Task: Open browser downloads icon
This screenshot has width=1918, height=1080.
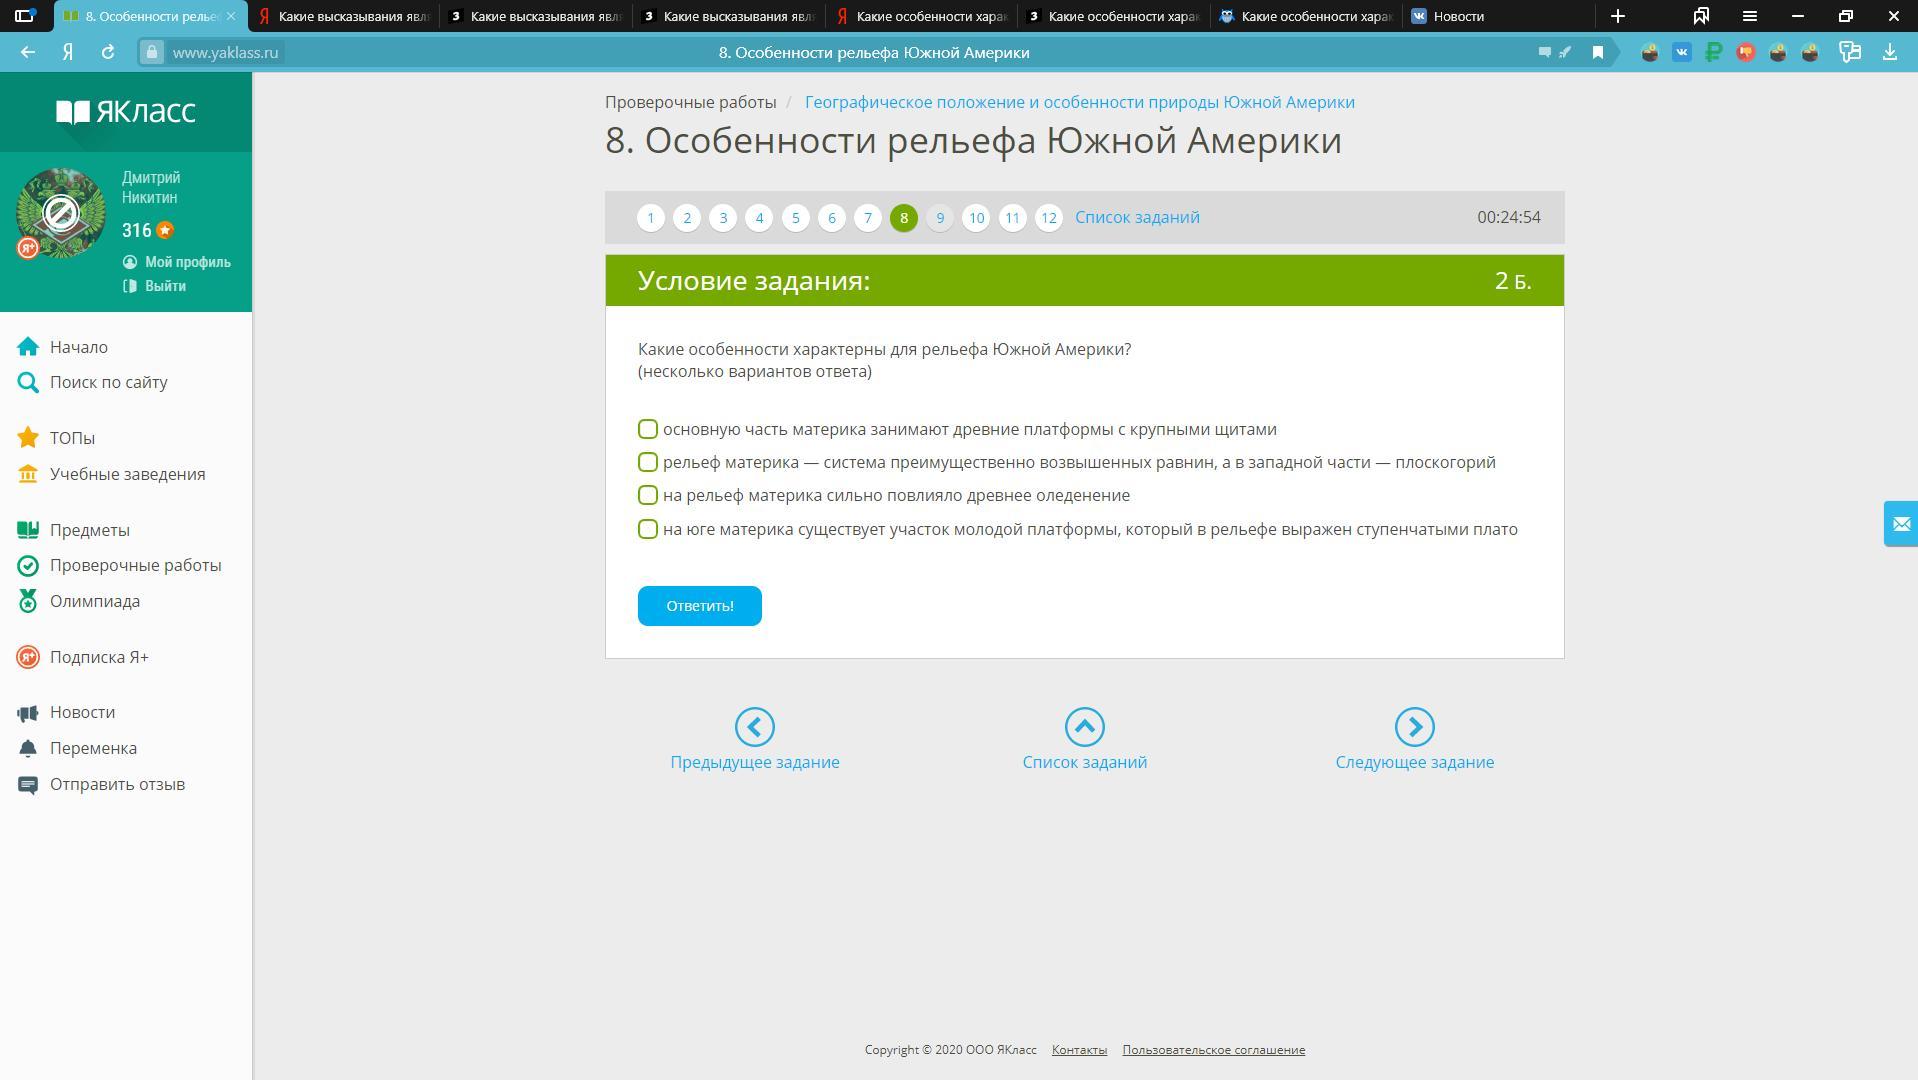Action: [x=1889, y=52]
